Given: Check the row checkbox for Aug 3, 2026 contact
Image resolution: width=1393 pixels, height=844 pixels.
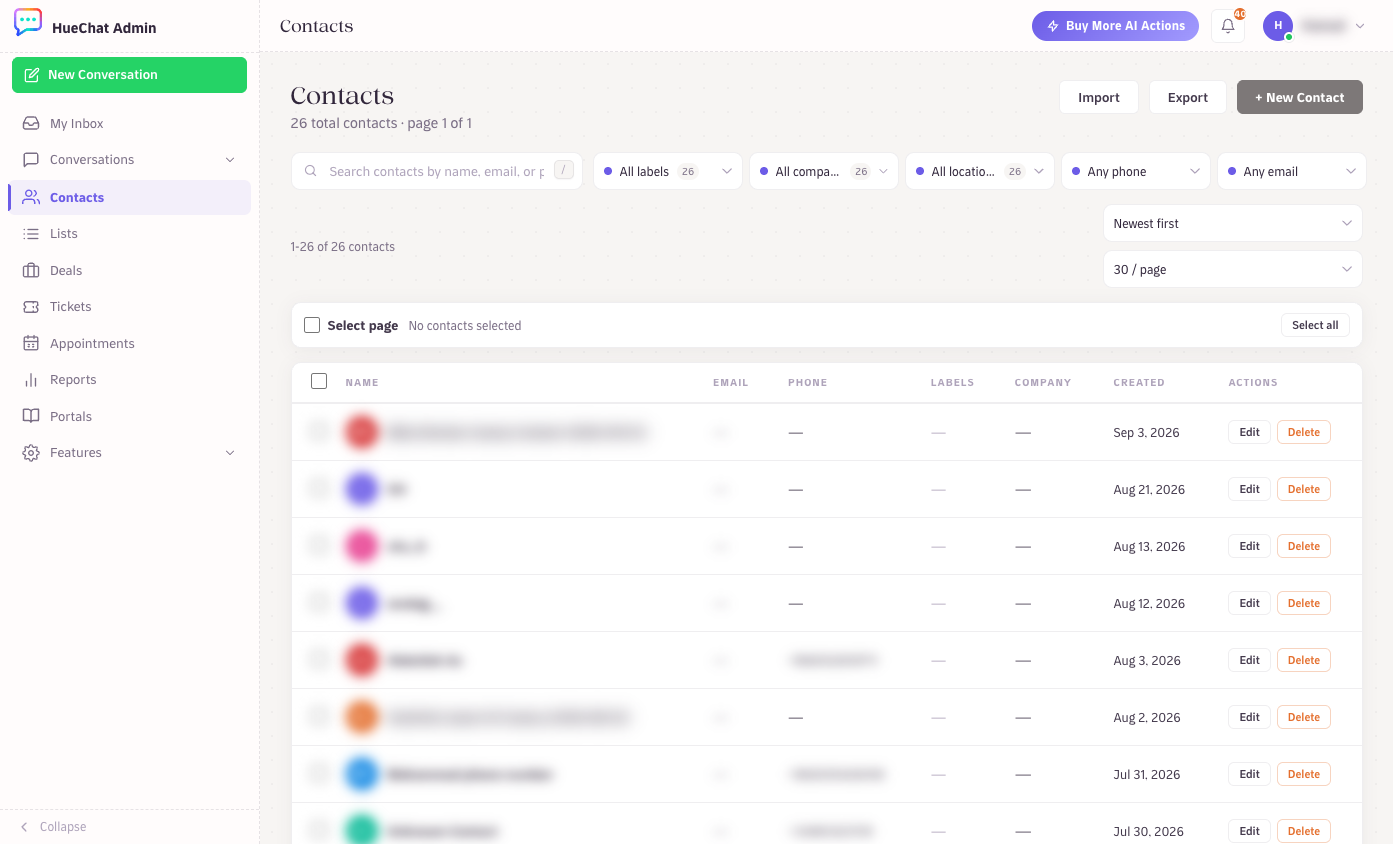Looking at the screenshot, I should click(319, 660).
